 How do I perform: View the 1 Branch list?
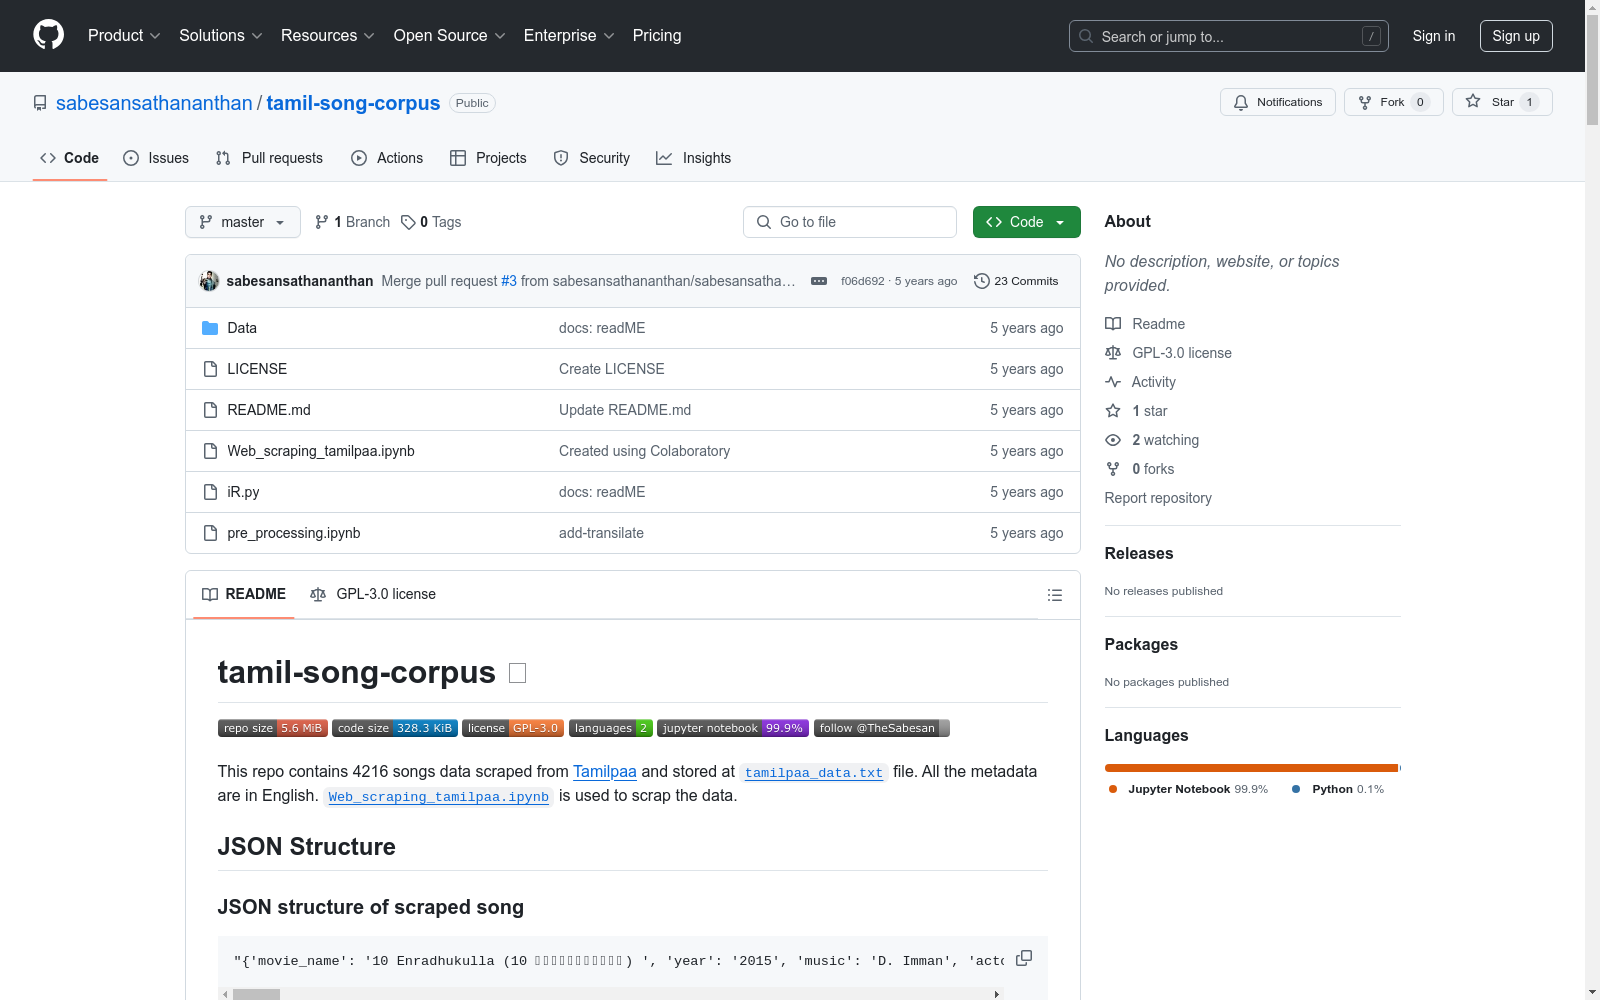tap(352, 222)
